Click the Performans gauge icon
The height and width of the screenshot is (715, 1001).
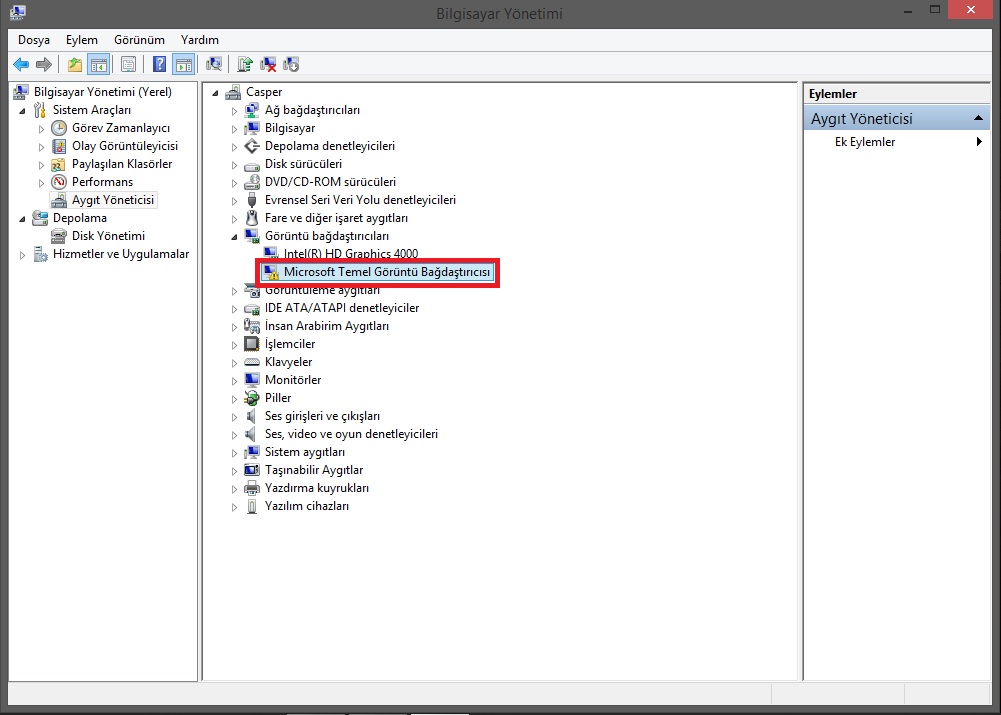59,182
